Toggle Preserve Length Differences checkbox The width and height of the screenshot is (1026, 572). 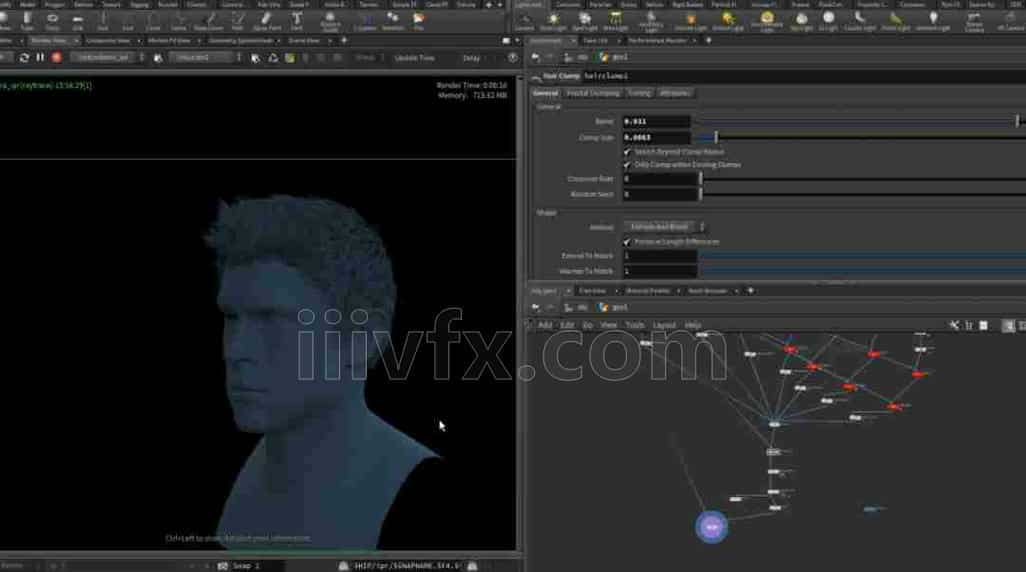coord(627,242)
